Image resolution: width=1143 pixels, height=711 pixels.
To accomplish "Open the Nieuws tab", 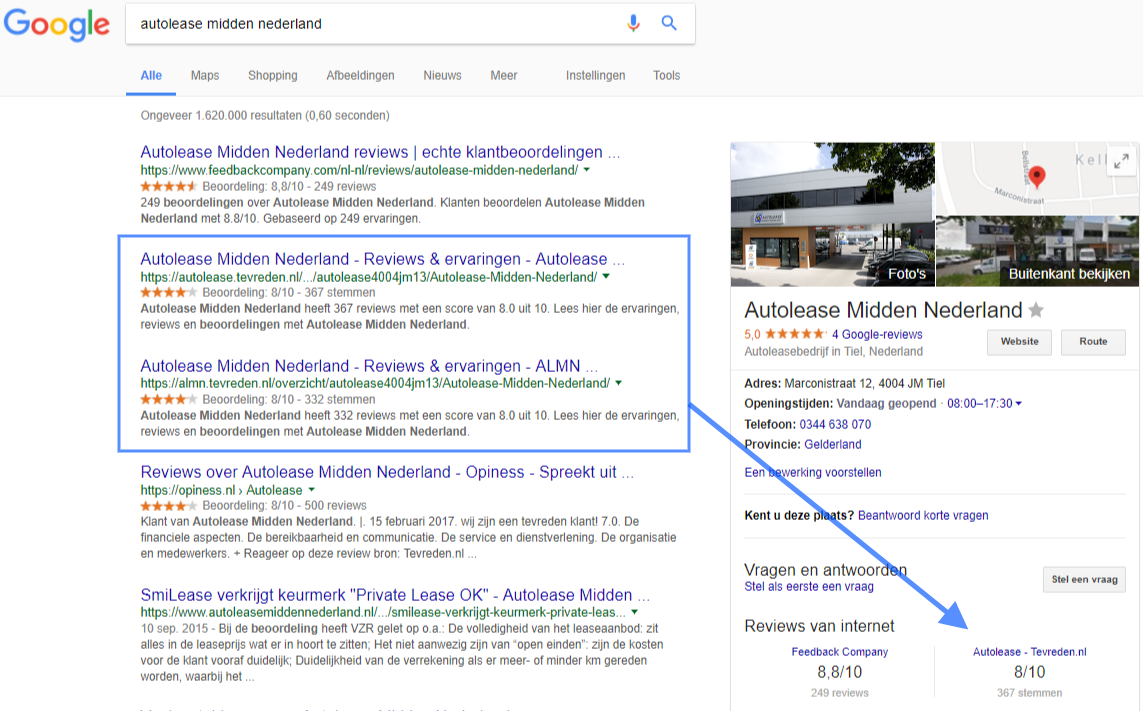I will click(x=442, y=75).
